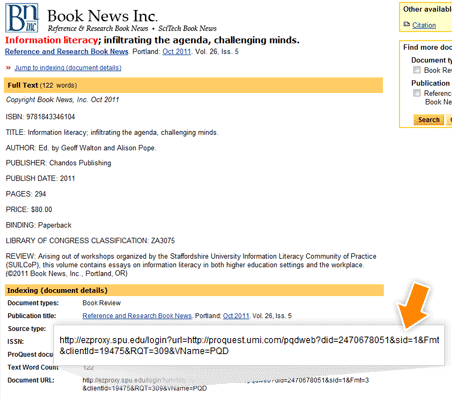Click the Oct 2011 issue link under the title
The height and width of the screenshot is (399, 452).
[x=176, y=52]
